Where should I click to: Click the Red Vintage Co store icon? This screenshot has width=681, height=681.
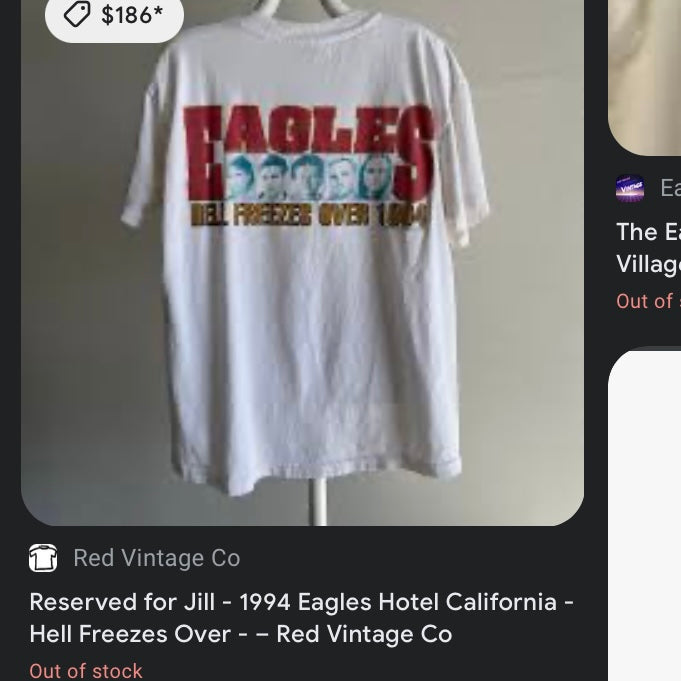pyautogui.click(x=43, y=558)
